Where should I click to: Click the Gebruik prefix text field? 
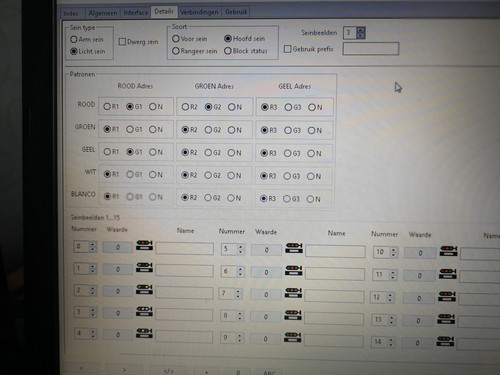click(x=371, y=49)
